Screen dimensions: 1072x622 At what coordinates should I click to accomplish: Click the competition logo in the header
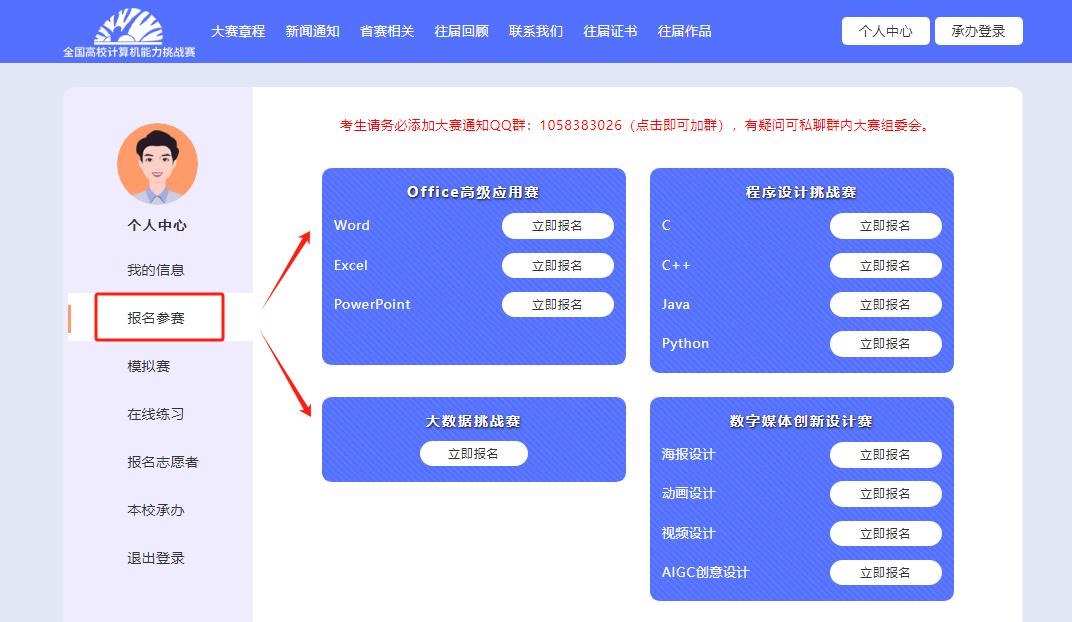(x=129, y=32)
